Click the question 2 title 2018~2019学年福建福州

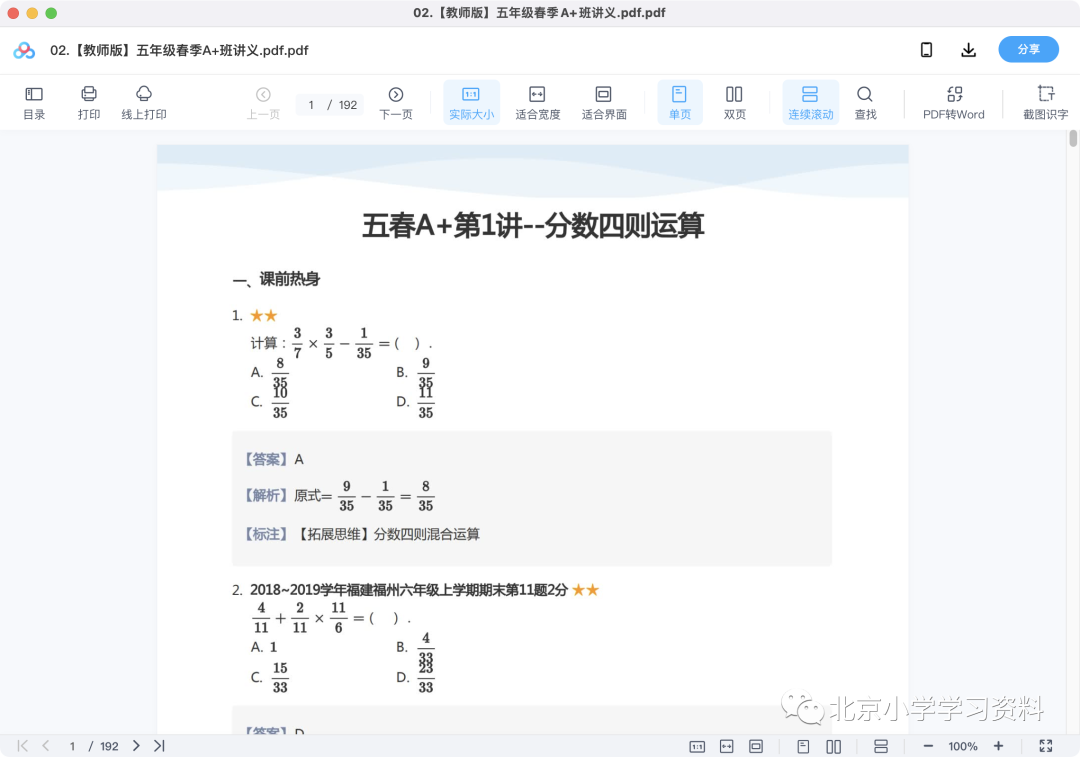[409, 590]
